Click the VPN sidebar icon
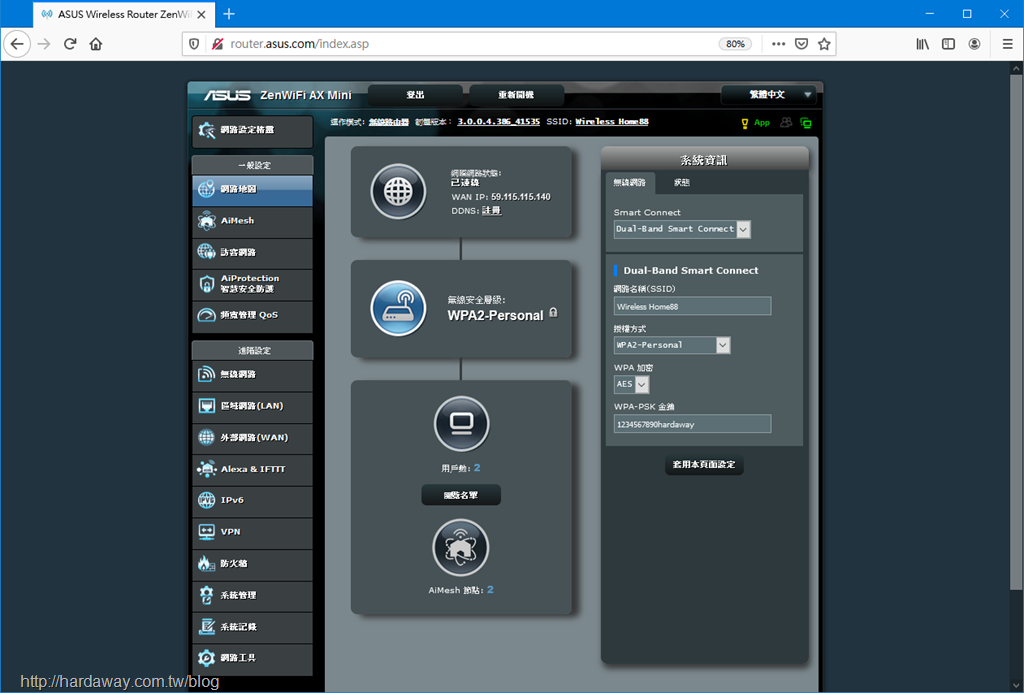This screenshot has width=1024, height=693. coord(206,532)
